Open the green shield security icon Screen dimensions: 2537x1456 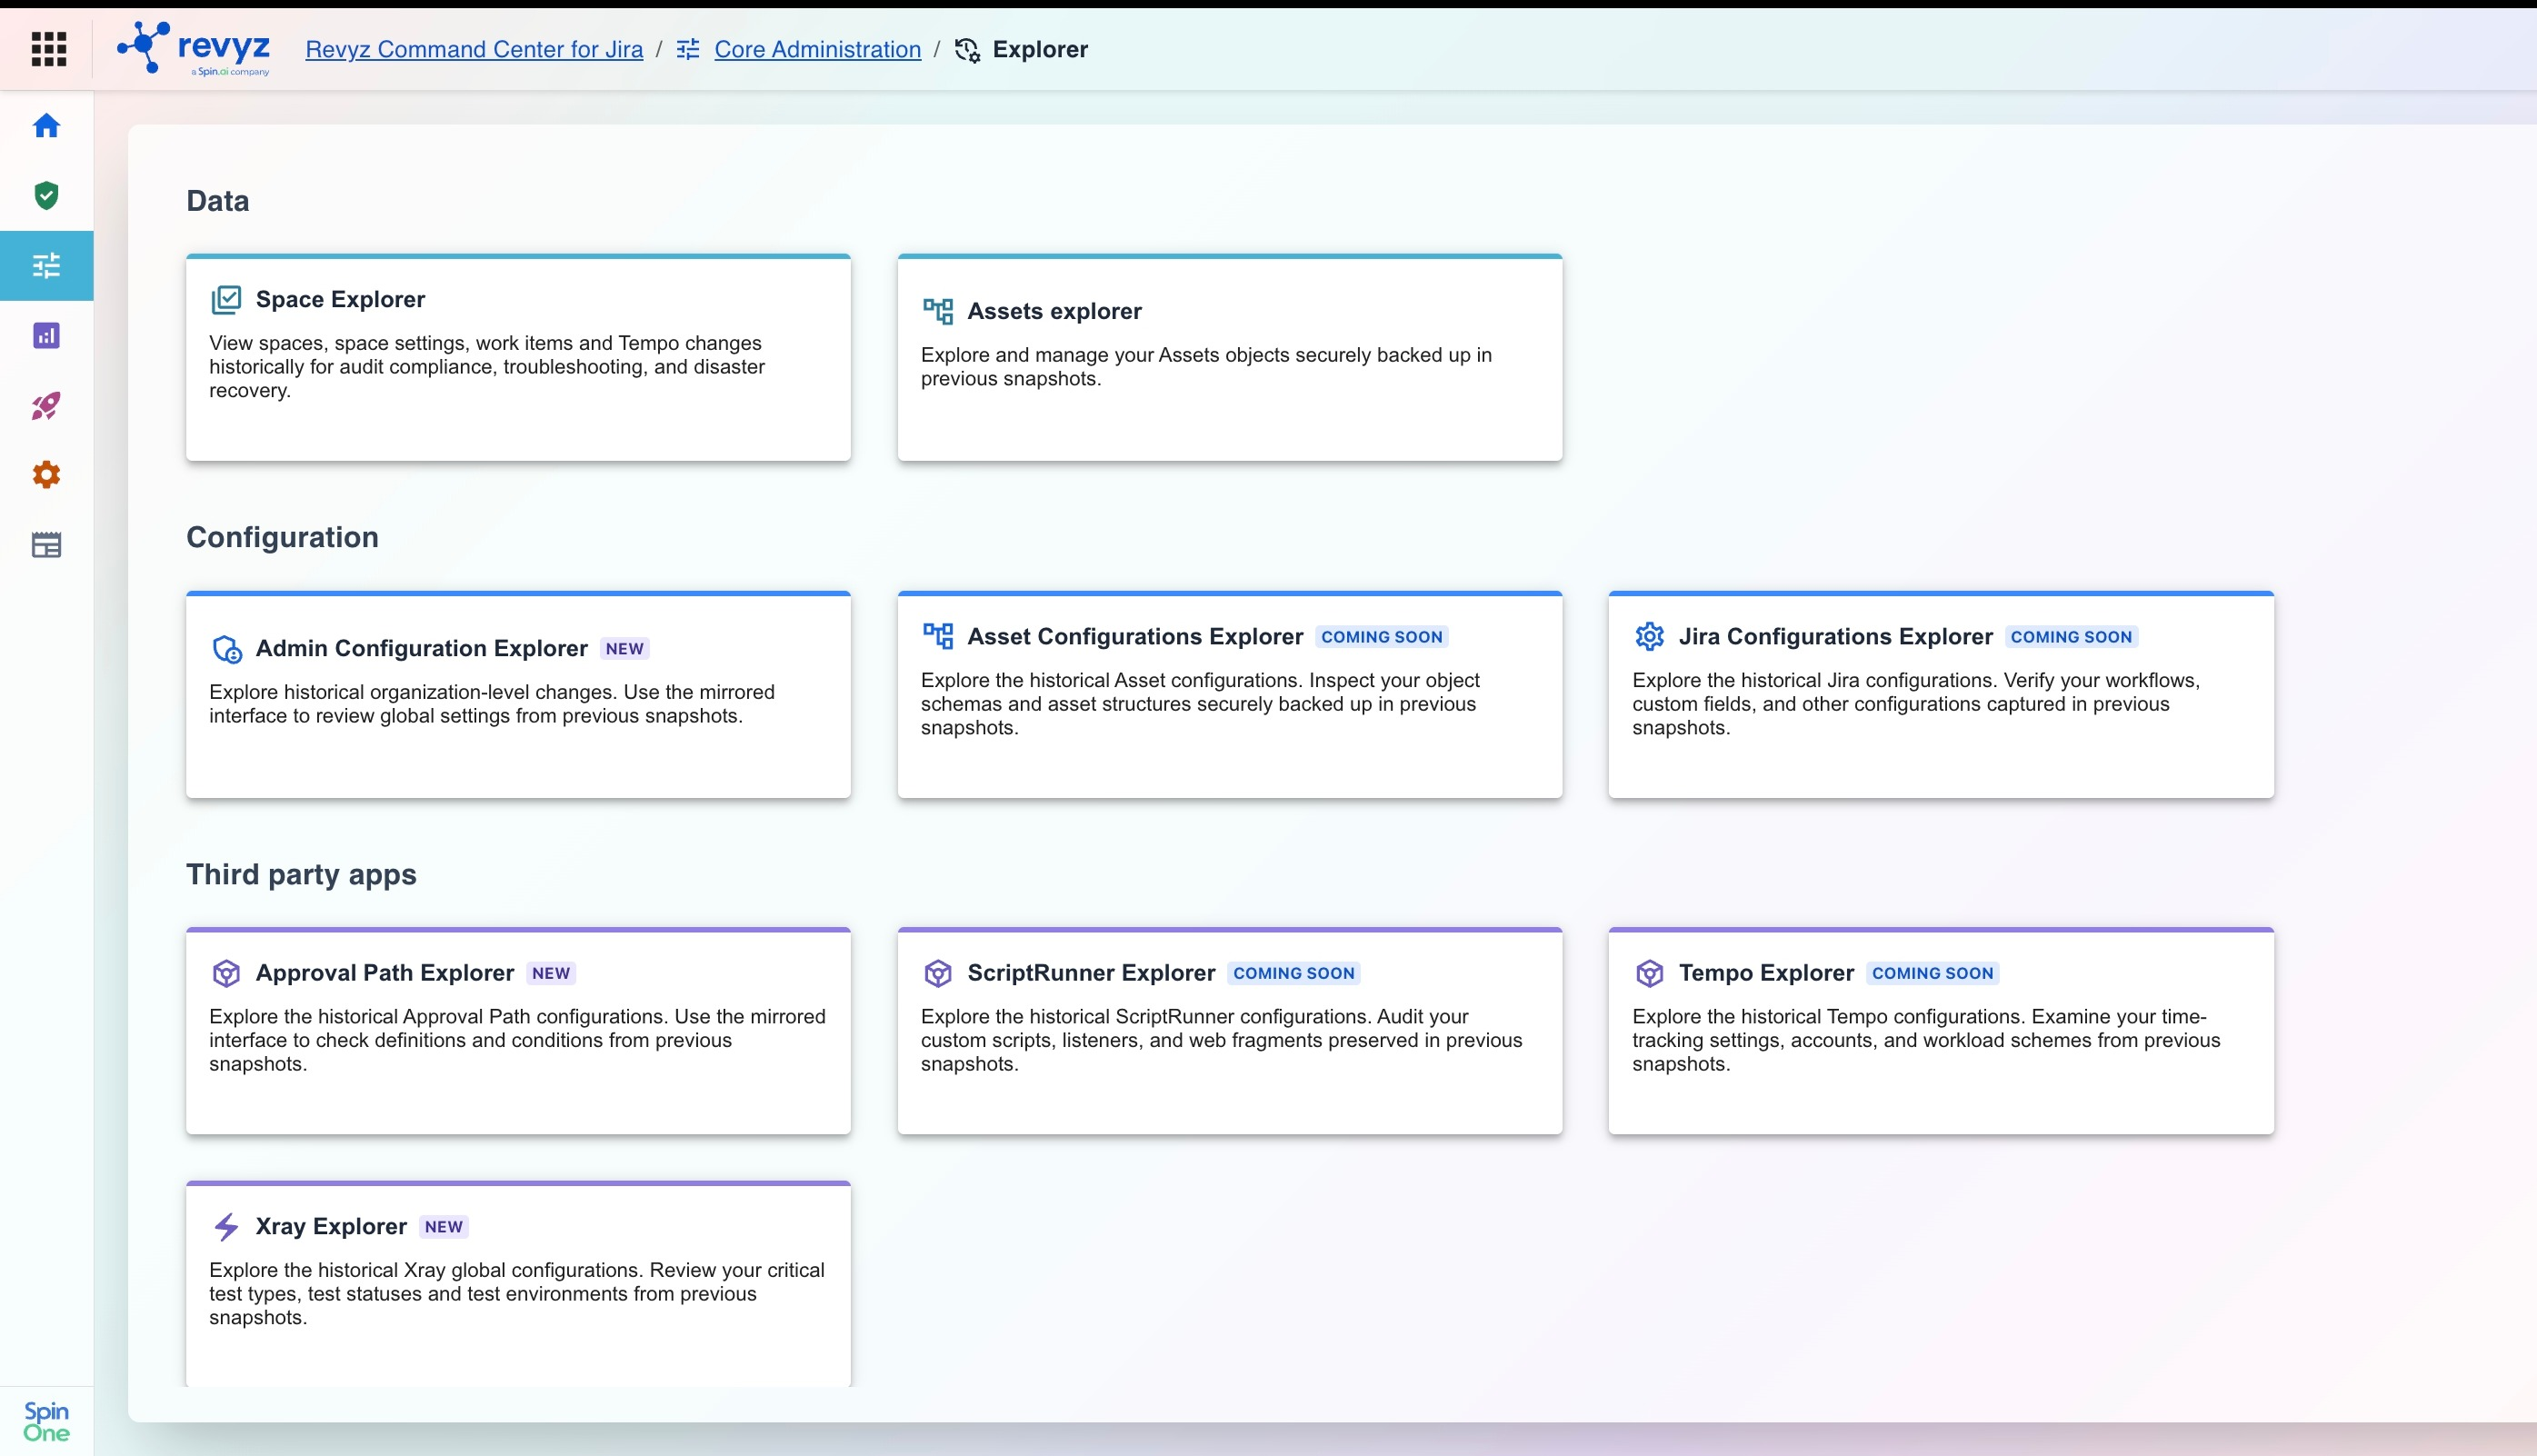click(46, 196)
